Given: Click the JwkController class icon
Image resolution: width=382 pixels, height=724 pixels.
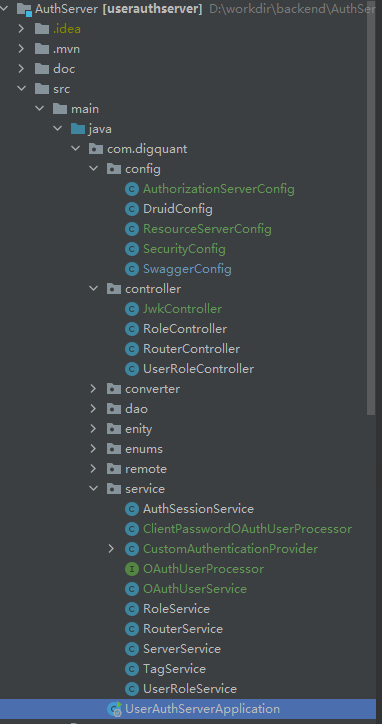Looking at the screenshot, I should [132, 309].
